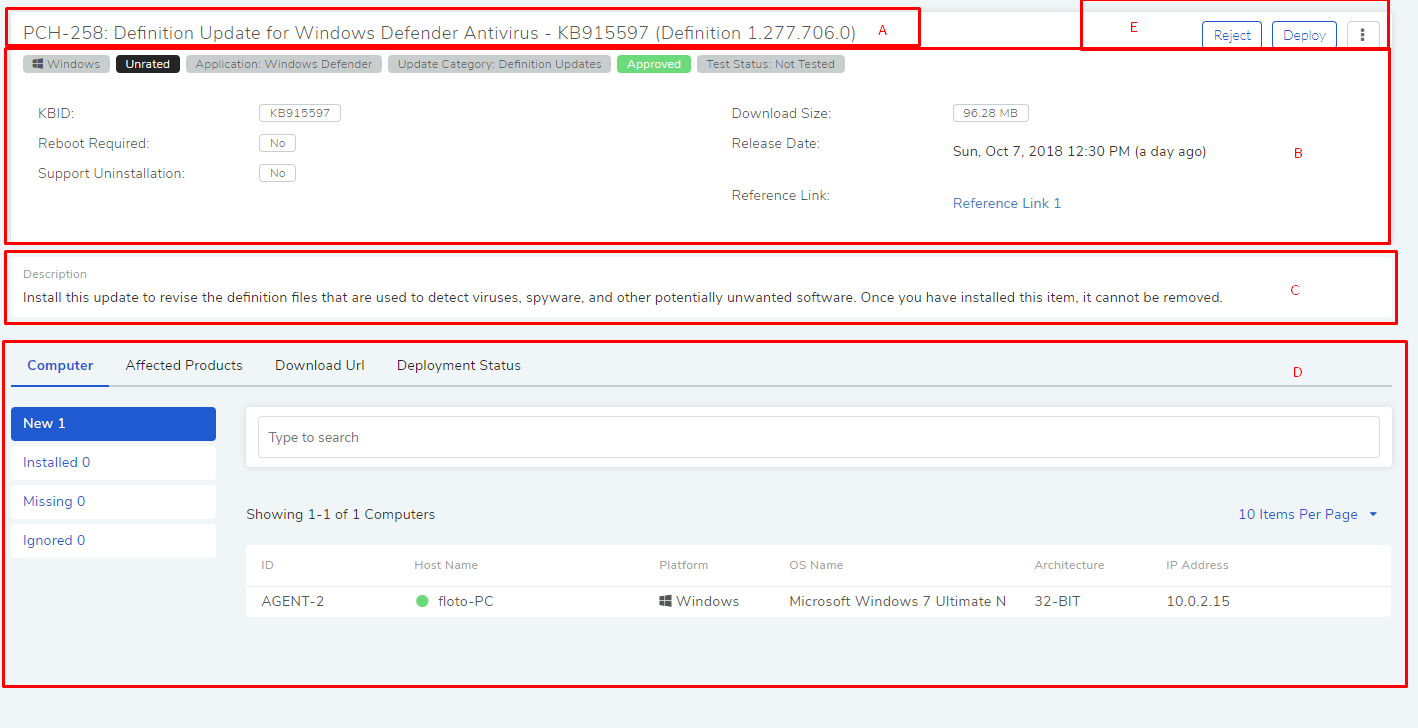The height and width of the screenshot is (728, 1418).
Task: Click the Description text paragraph
Action: tap(623, 297)
